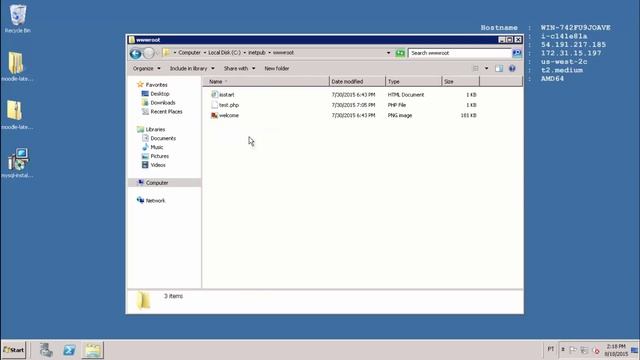Click the network tray icon

[584, 350]
